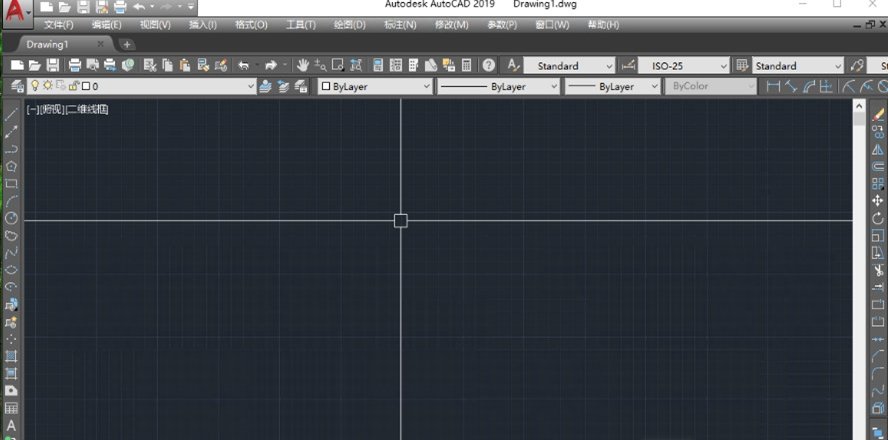This screenshot has width=888, height=440.
Task: Click the Move tool in right toolbar
Action: [x=878, y=201]
